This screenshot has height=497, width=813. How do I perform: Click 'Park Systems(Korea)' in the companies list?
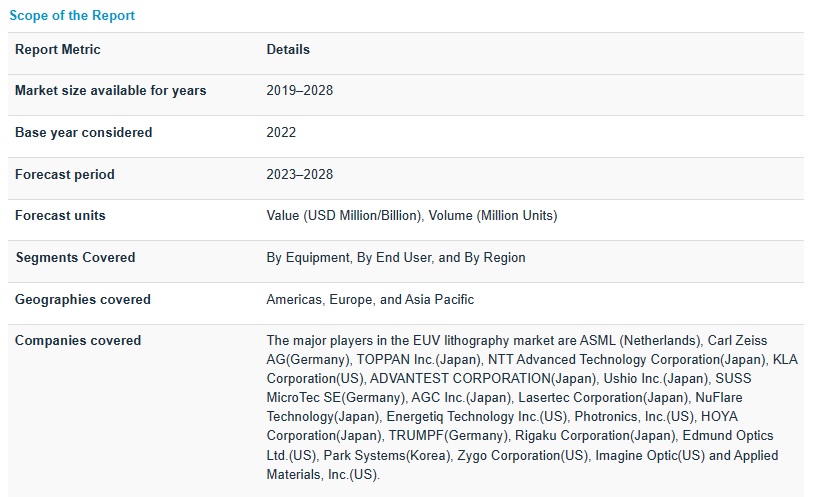388,456
